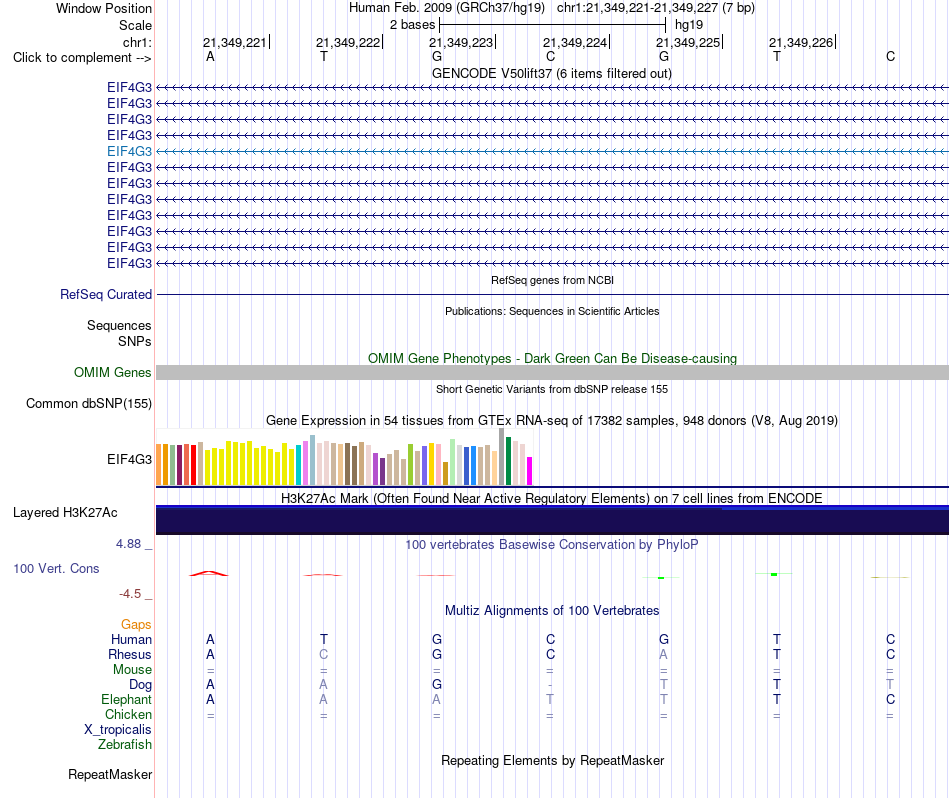Click the Zebrafish species label

coord(125,744)
